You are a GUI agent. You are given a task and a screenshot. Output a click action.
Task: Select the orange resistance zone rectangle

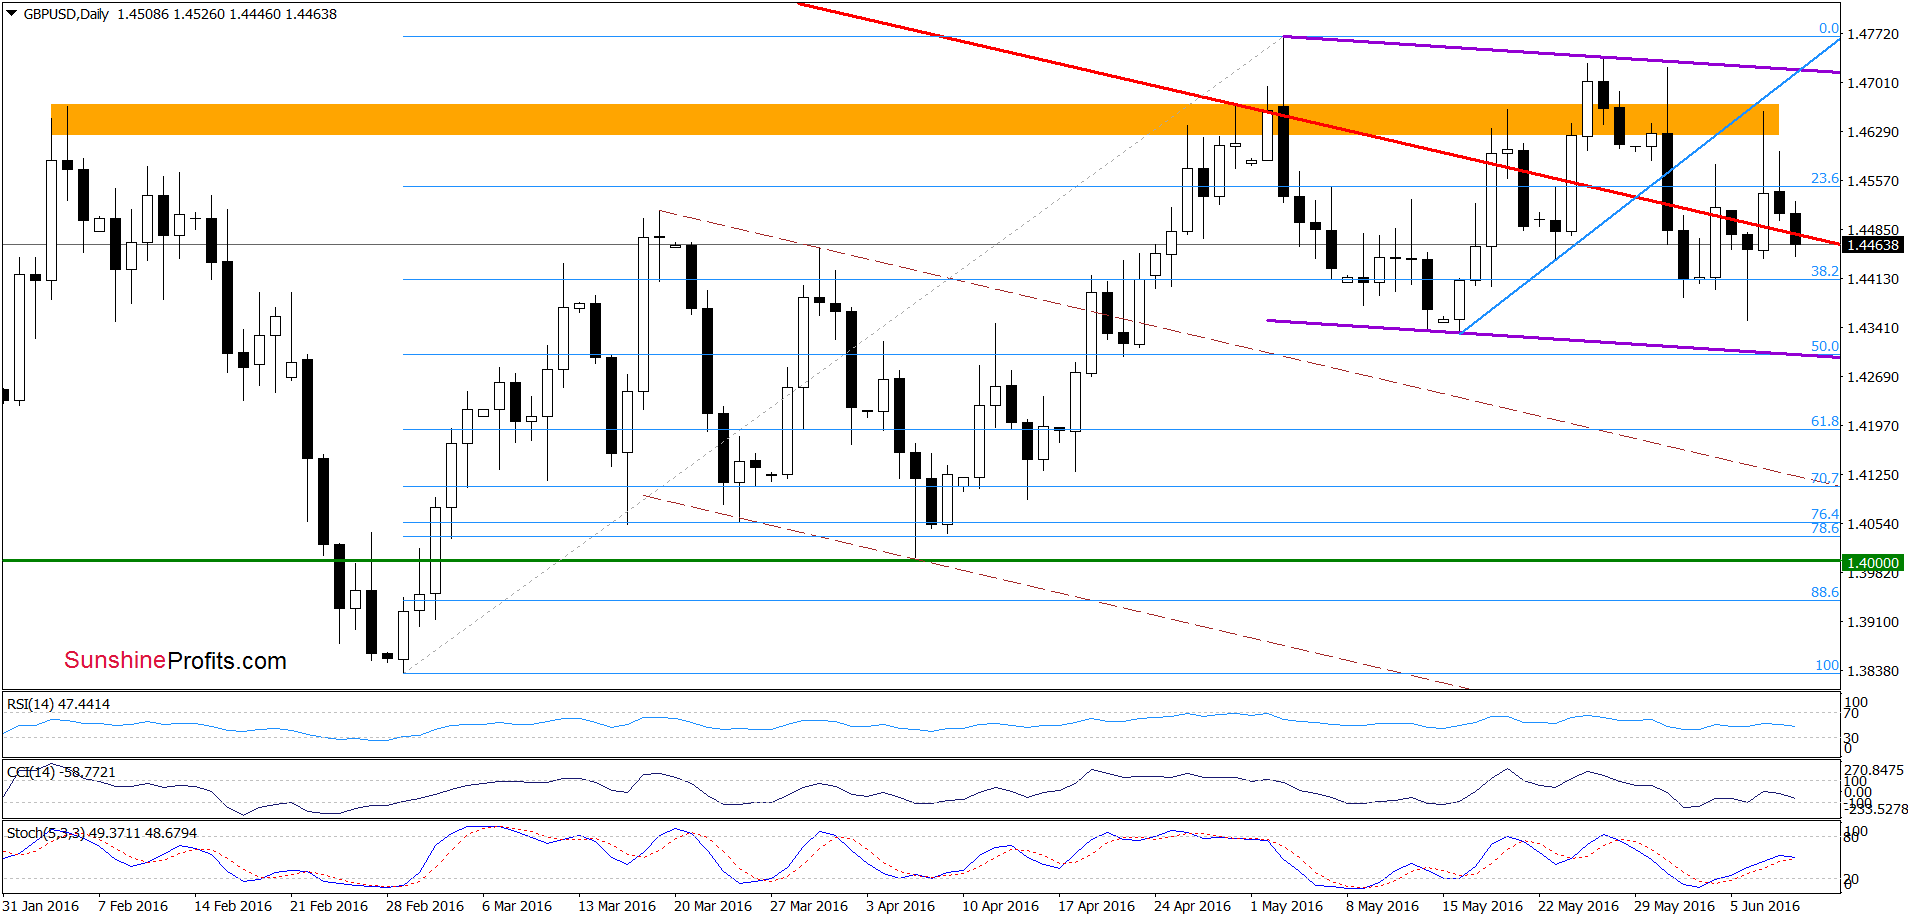[x=914, y=120]
